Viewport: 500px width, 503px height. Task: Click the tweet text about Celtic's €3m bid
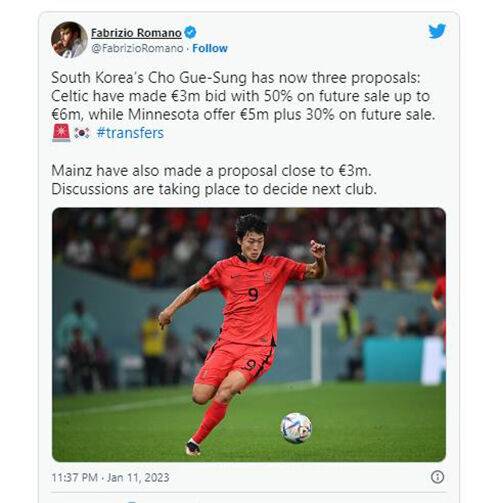tap(240, 96)
